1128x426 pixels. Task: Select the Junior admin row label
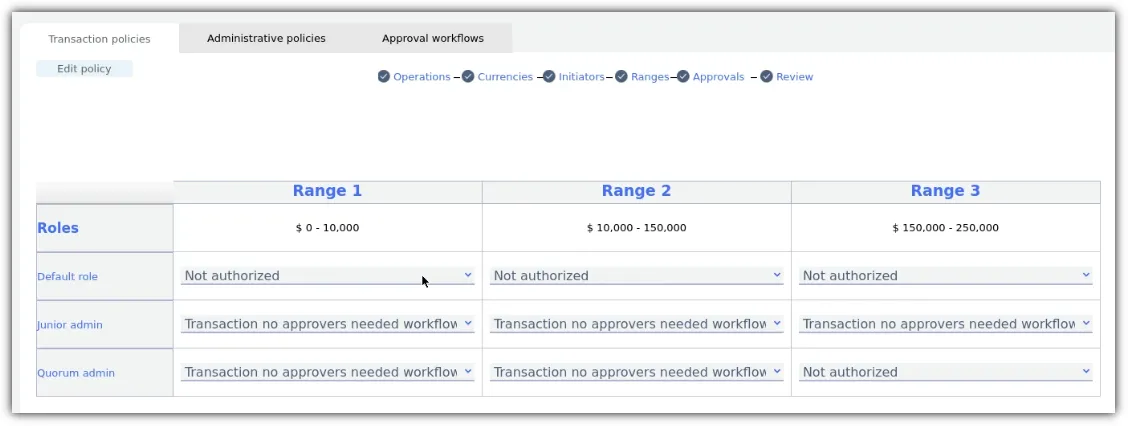70,325
